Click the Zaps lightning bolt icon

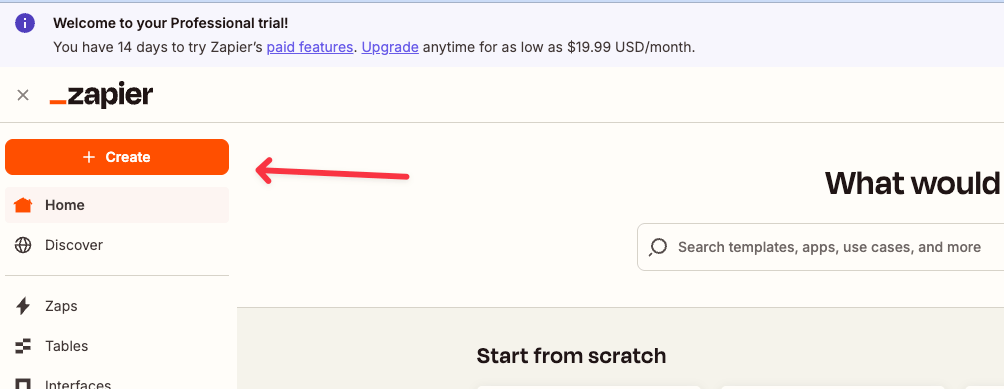click(23, 306)
